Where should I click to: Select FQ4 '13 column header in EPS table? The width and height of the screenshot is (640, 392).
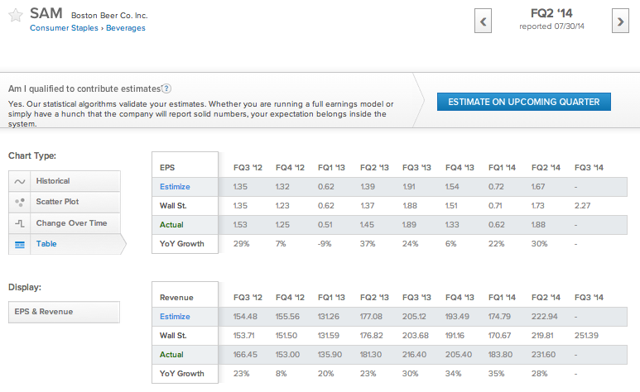pos(460,167)
